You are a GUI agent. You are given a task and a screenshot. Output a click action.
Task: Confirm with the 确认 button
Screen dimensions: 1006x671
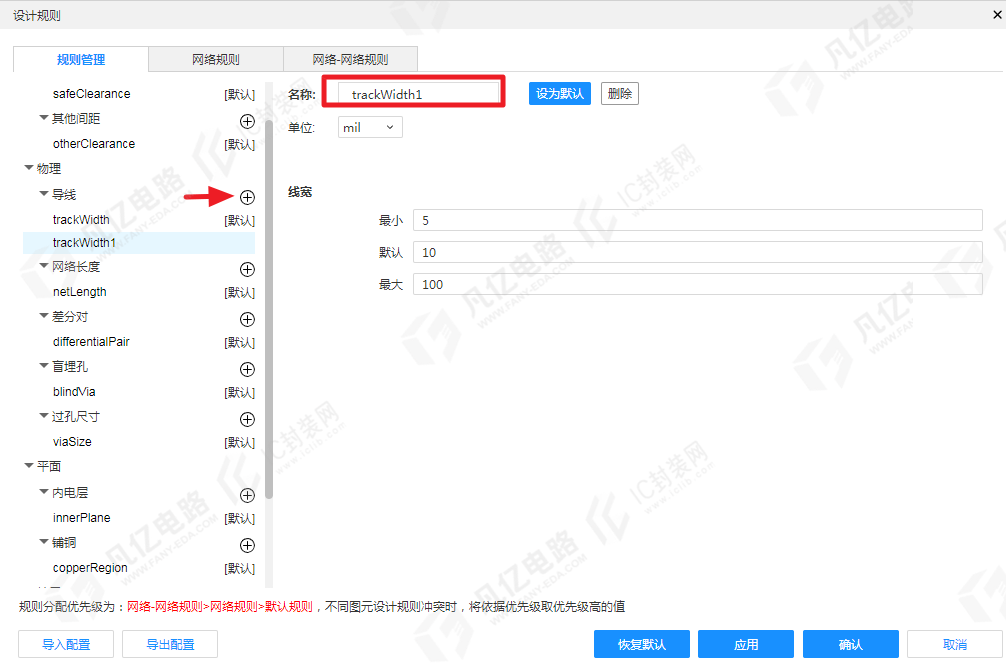[851, 644]
